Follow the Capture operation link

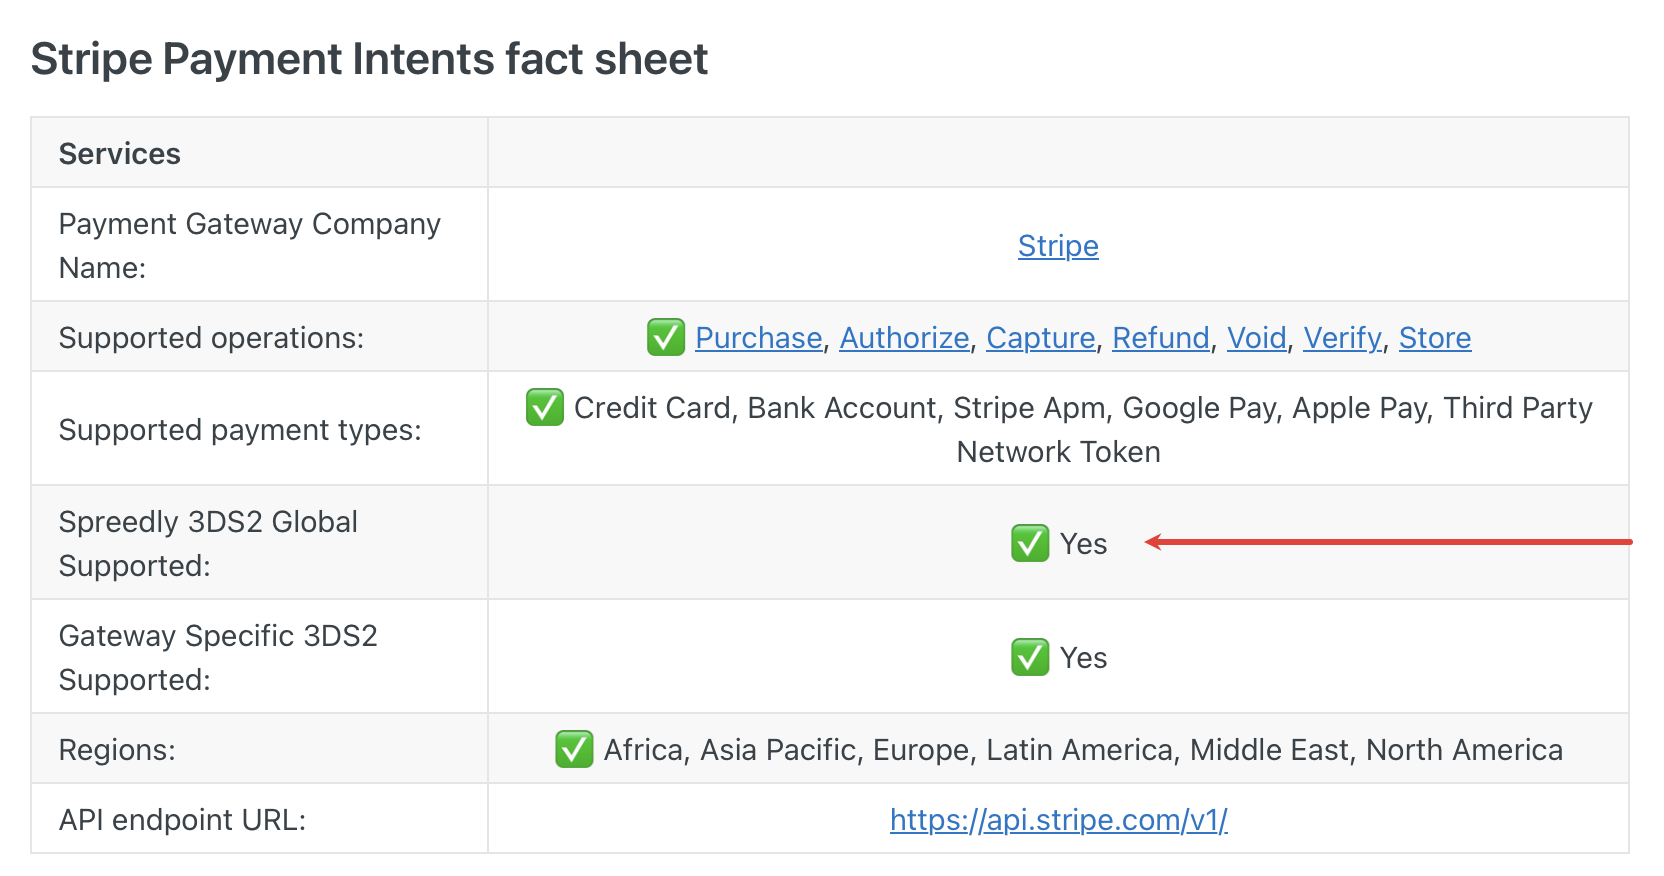point(1040,338)
